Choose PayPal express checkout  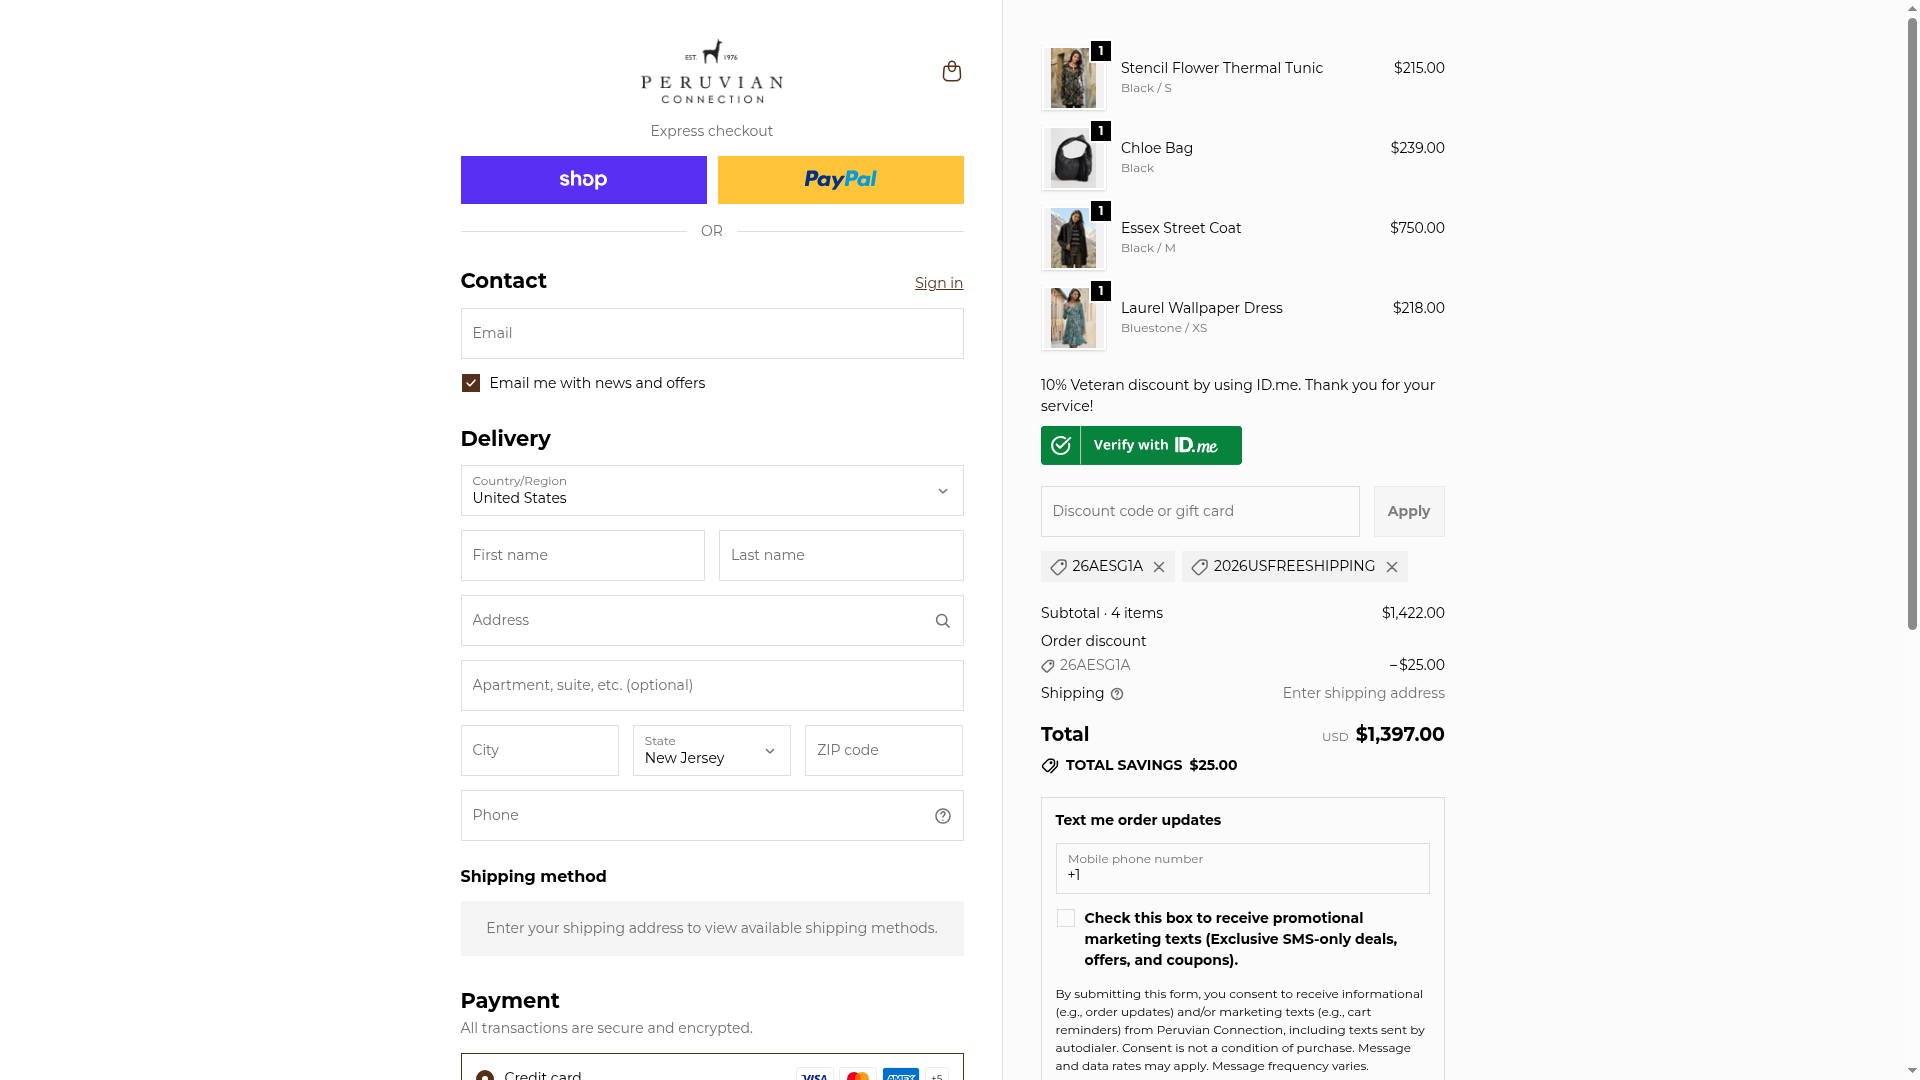coord(840,180)
